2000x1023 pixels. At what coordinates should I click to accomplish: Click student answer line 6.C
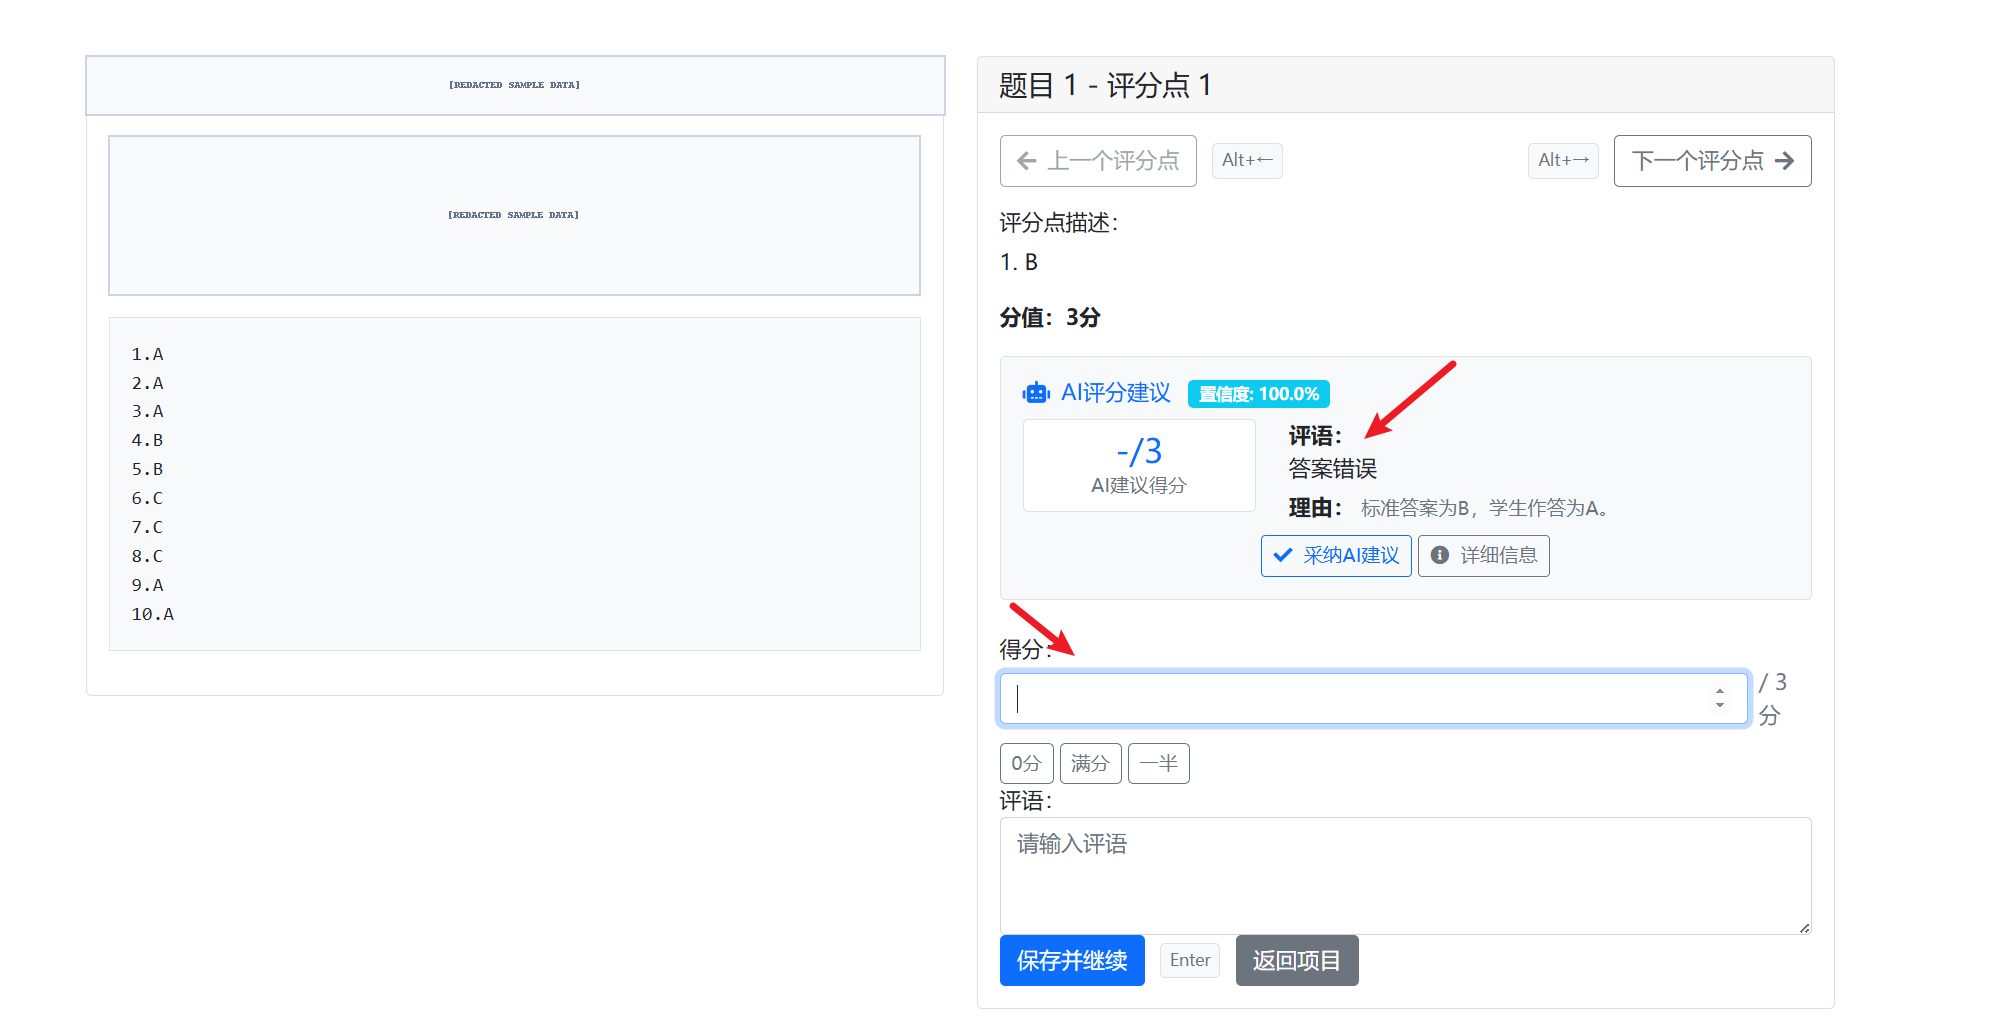[x=147, y=498]
